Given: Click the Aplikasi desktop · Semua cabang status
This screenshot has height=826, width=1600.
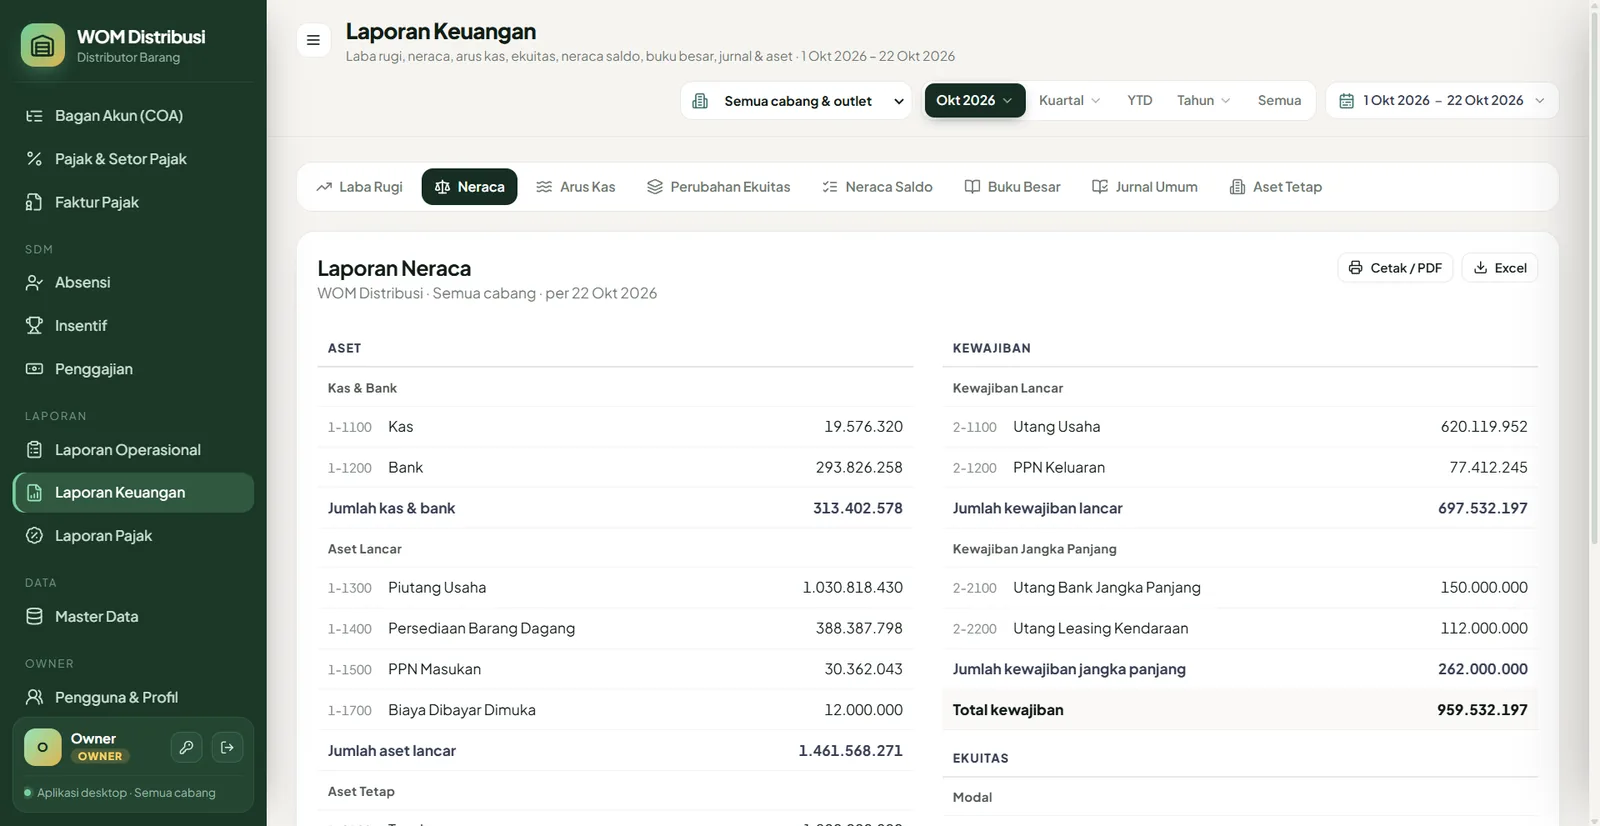Looking at the screenshot, I should pyautogui.click(x=126, y=793).
